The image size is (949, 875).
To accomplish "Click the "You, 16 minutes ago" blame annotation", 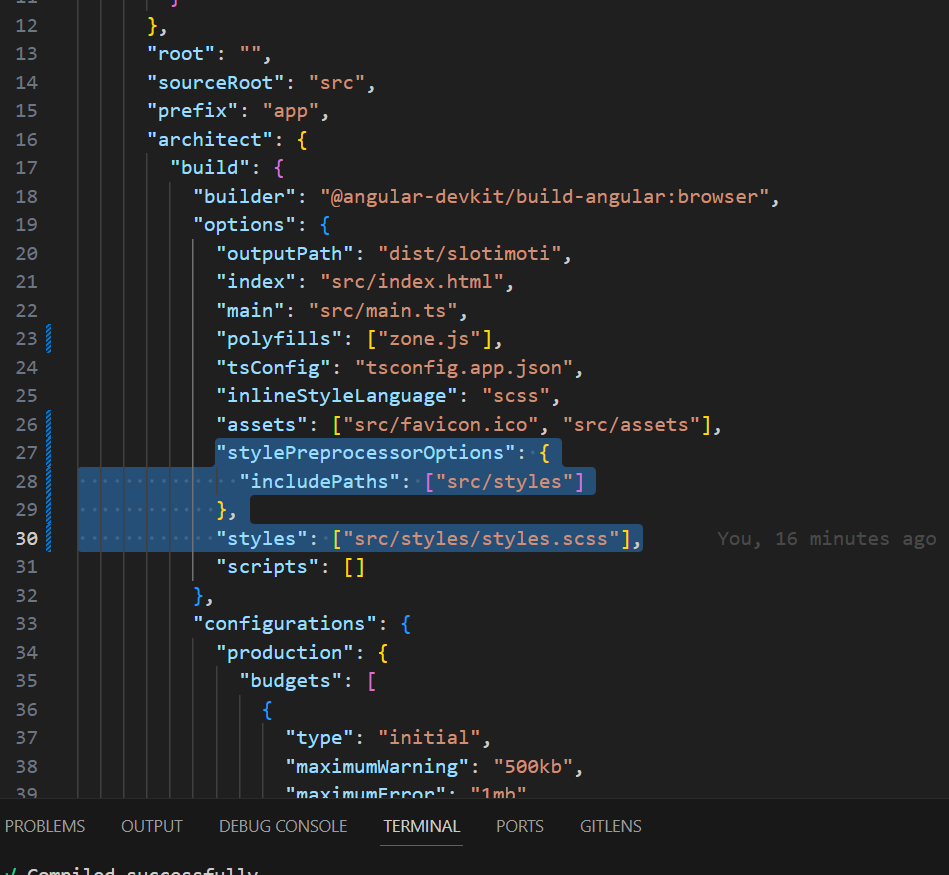I will [x=826, y=539].
